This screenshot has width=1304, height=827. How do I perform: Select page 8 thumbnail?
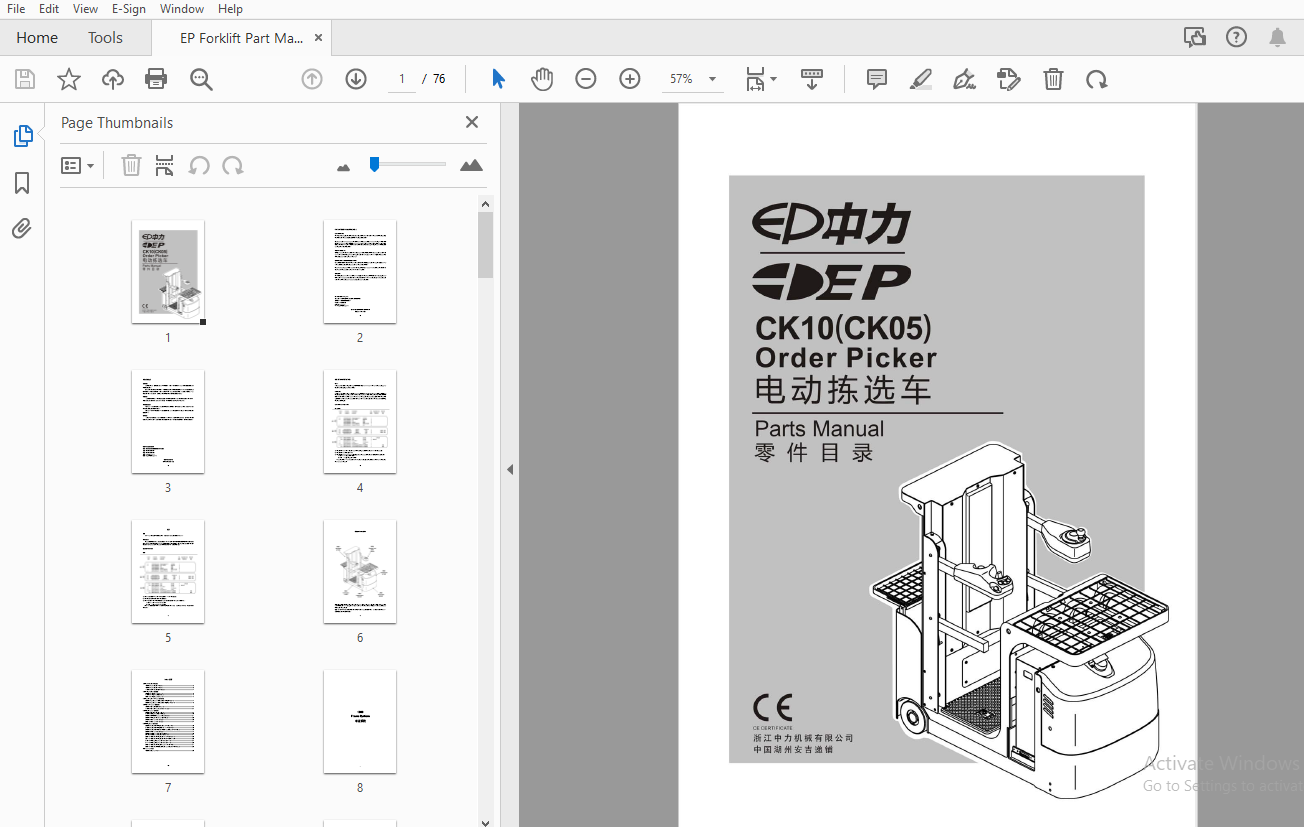(360, 722)
